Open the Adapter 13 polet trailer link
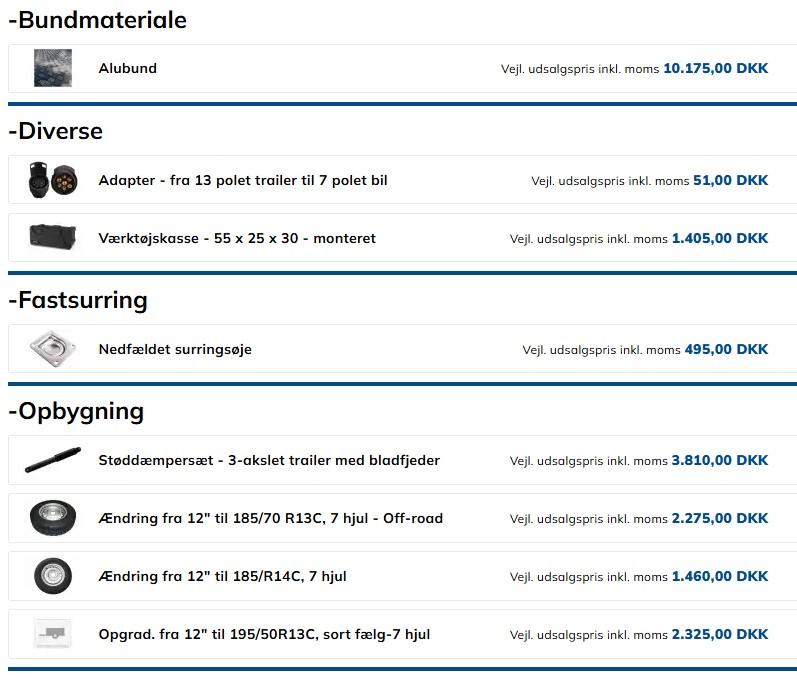The image size is (797, 679). click(x=242, y=181)
